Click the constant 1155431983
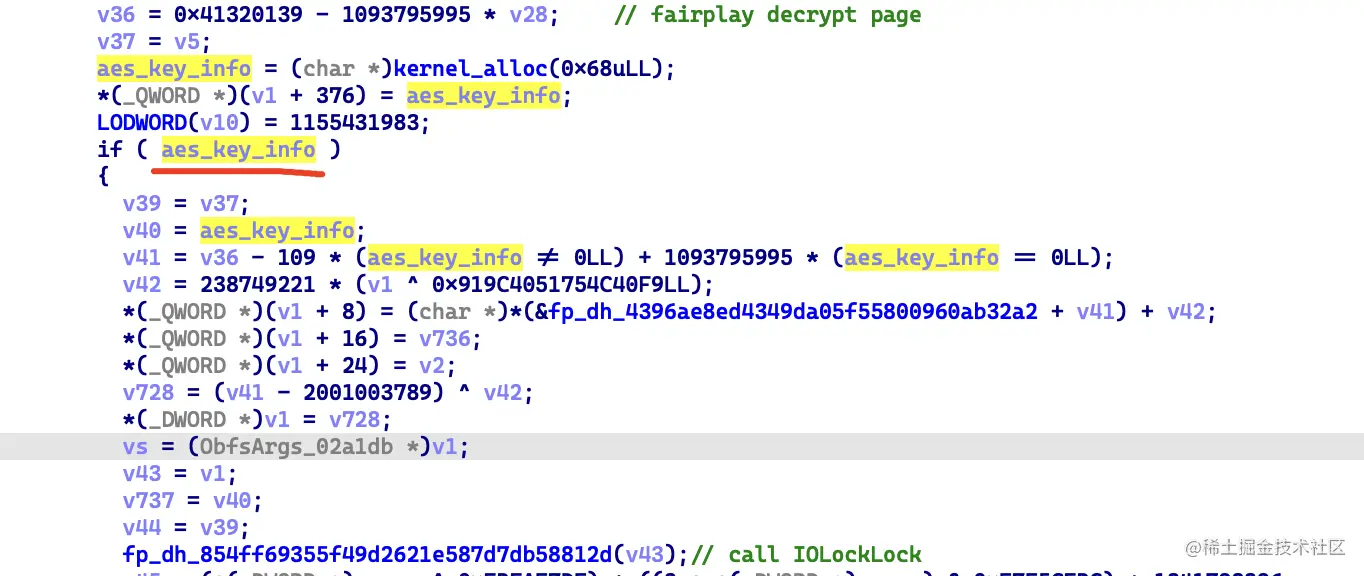Screen dimensions: 1364x576 pos(360,123)
